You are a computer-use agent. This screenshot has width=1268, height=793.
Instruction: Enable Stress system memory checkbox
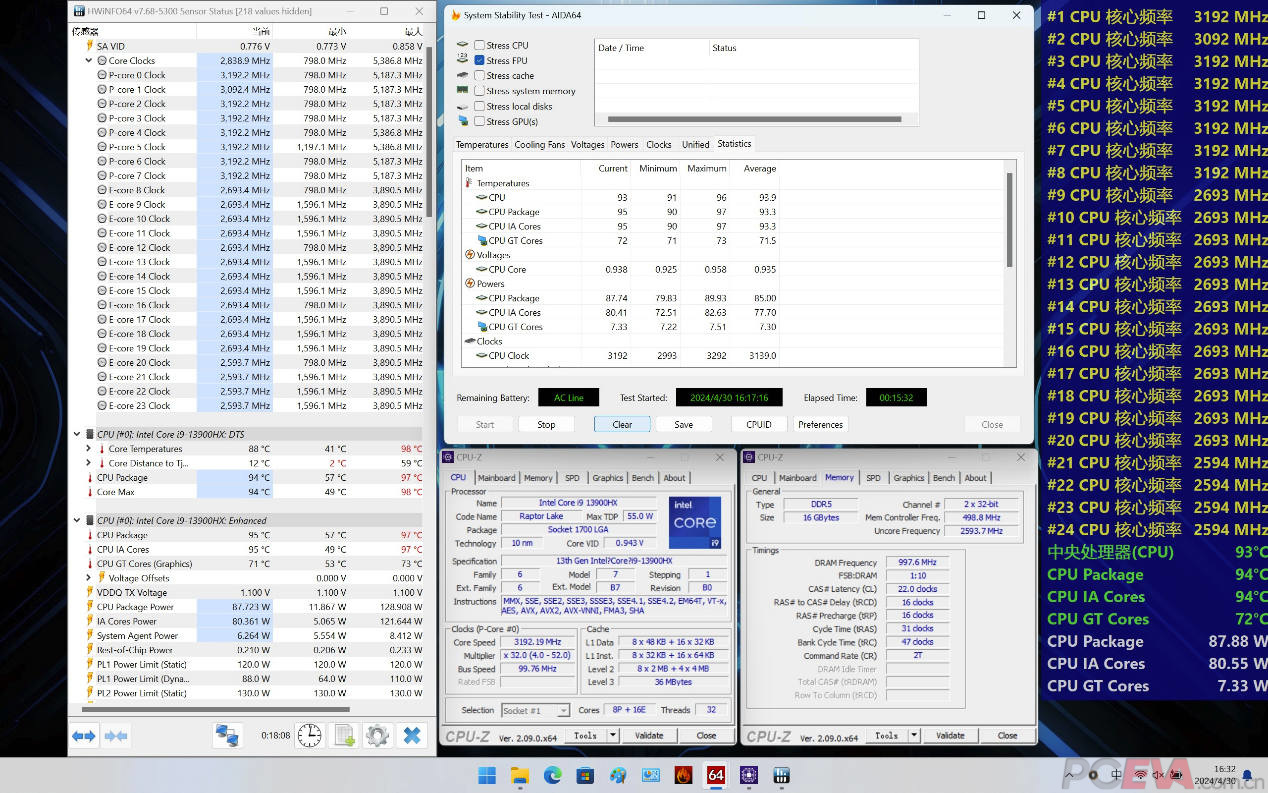[x=479, y=91]
